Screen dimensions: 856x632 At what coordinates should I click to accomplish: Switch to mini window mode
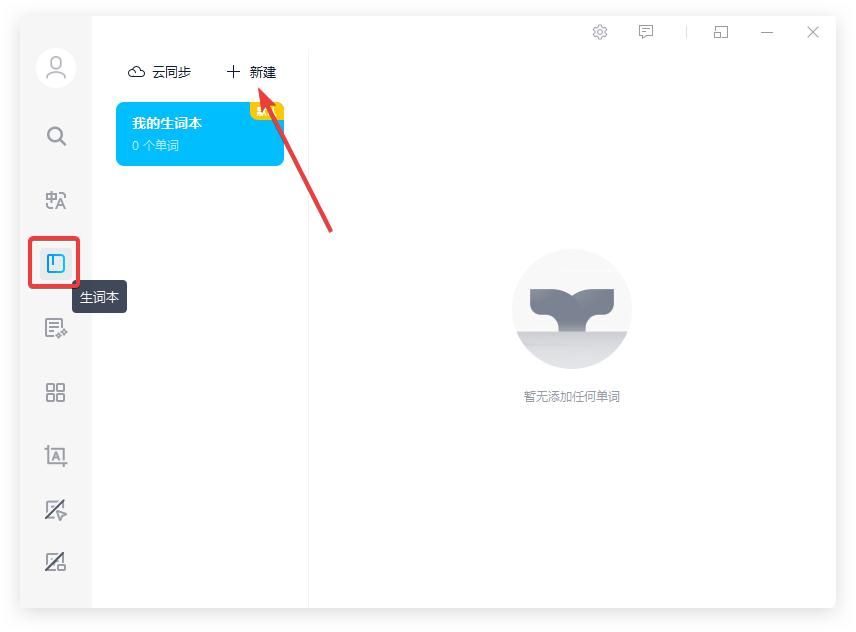[x=721, y=32]
